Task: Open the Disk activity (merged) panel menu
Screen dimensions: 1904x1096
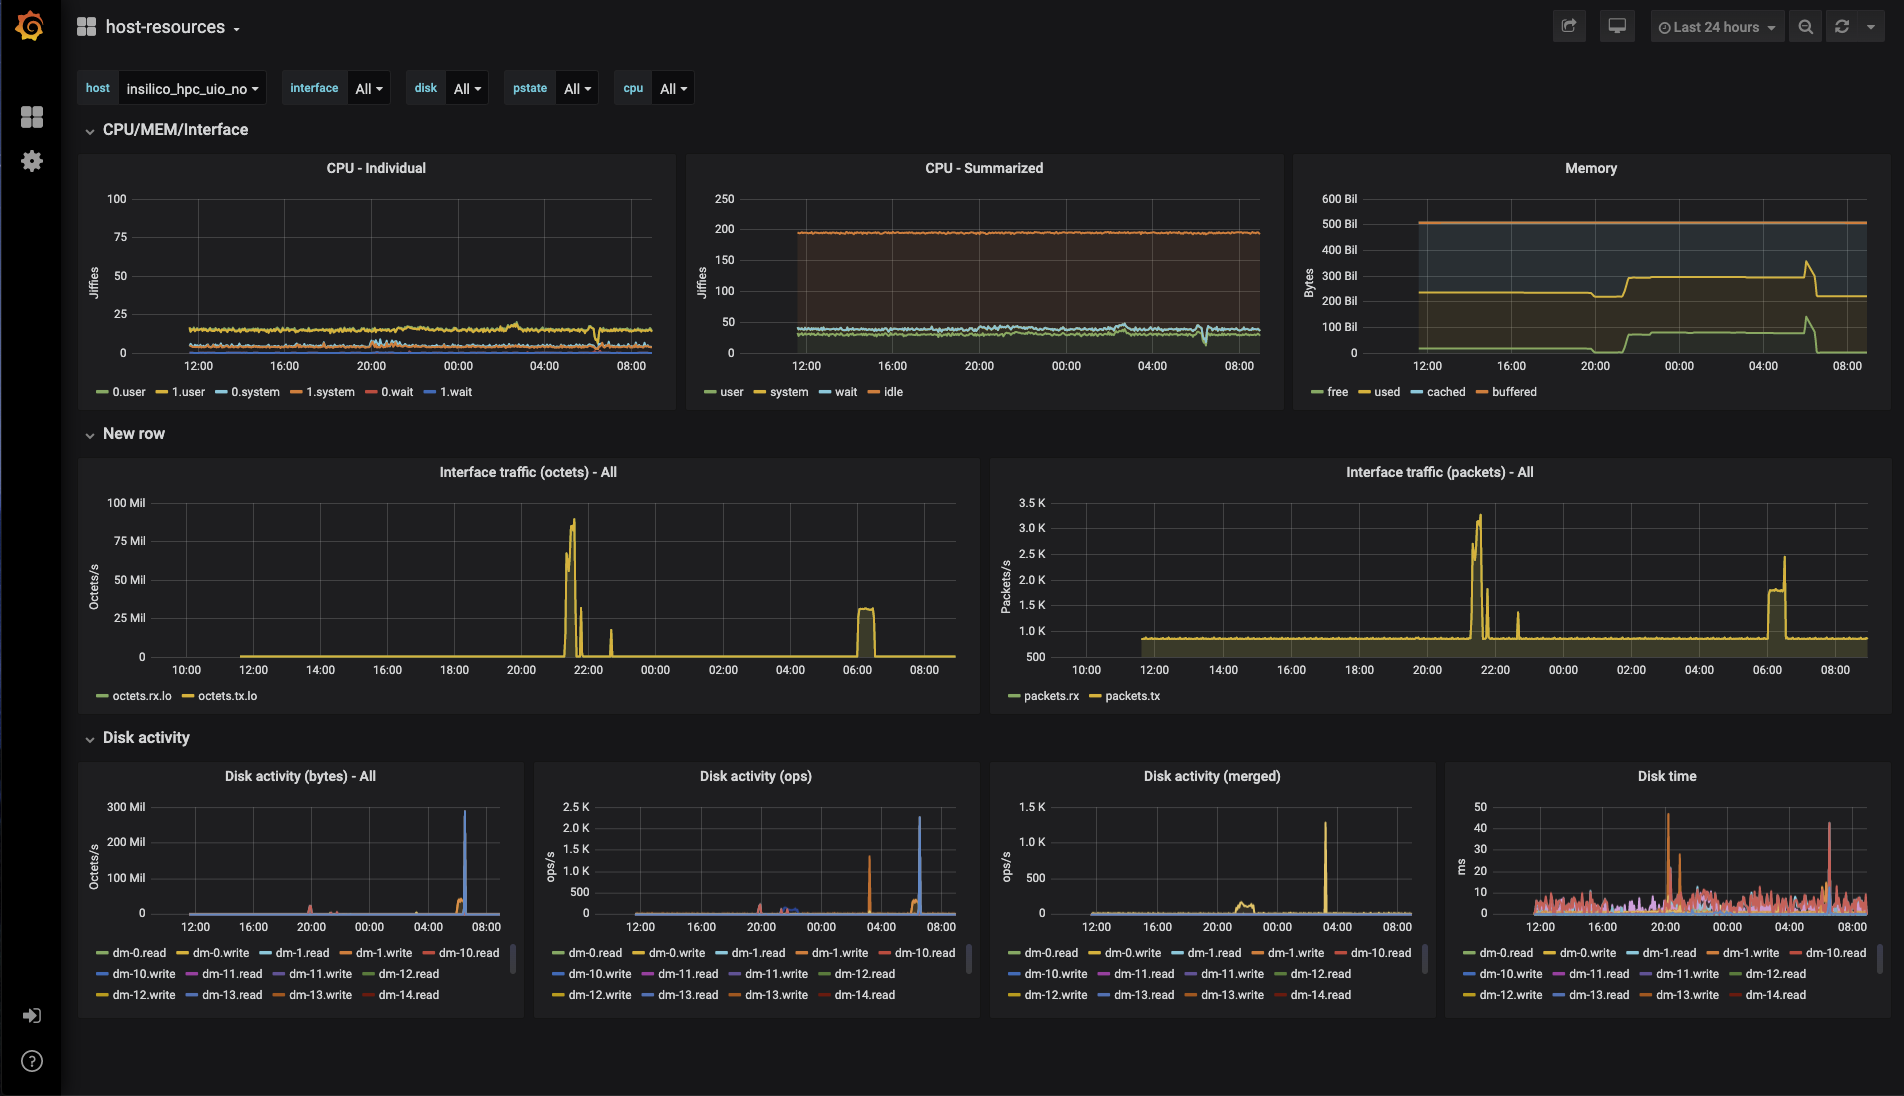Action: click(x=1212, y=776)
